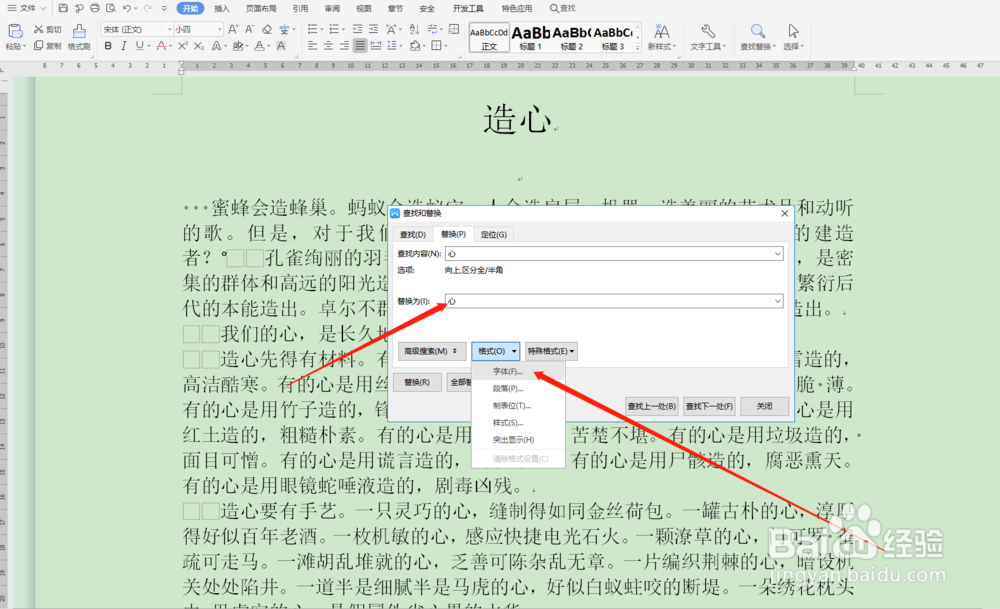Select the Format Painter (格式刷) tool

[79, 37]
